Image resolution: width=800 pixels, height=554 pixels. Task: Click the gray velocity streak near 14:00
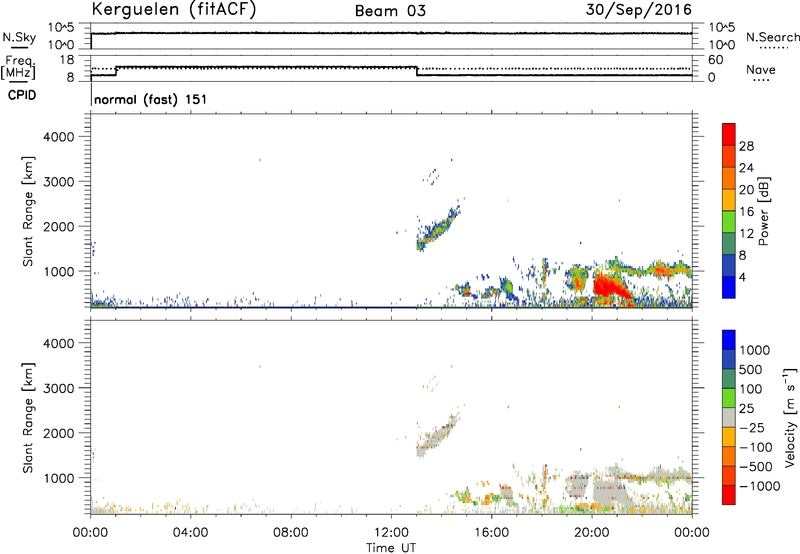point(438,435)
